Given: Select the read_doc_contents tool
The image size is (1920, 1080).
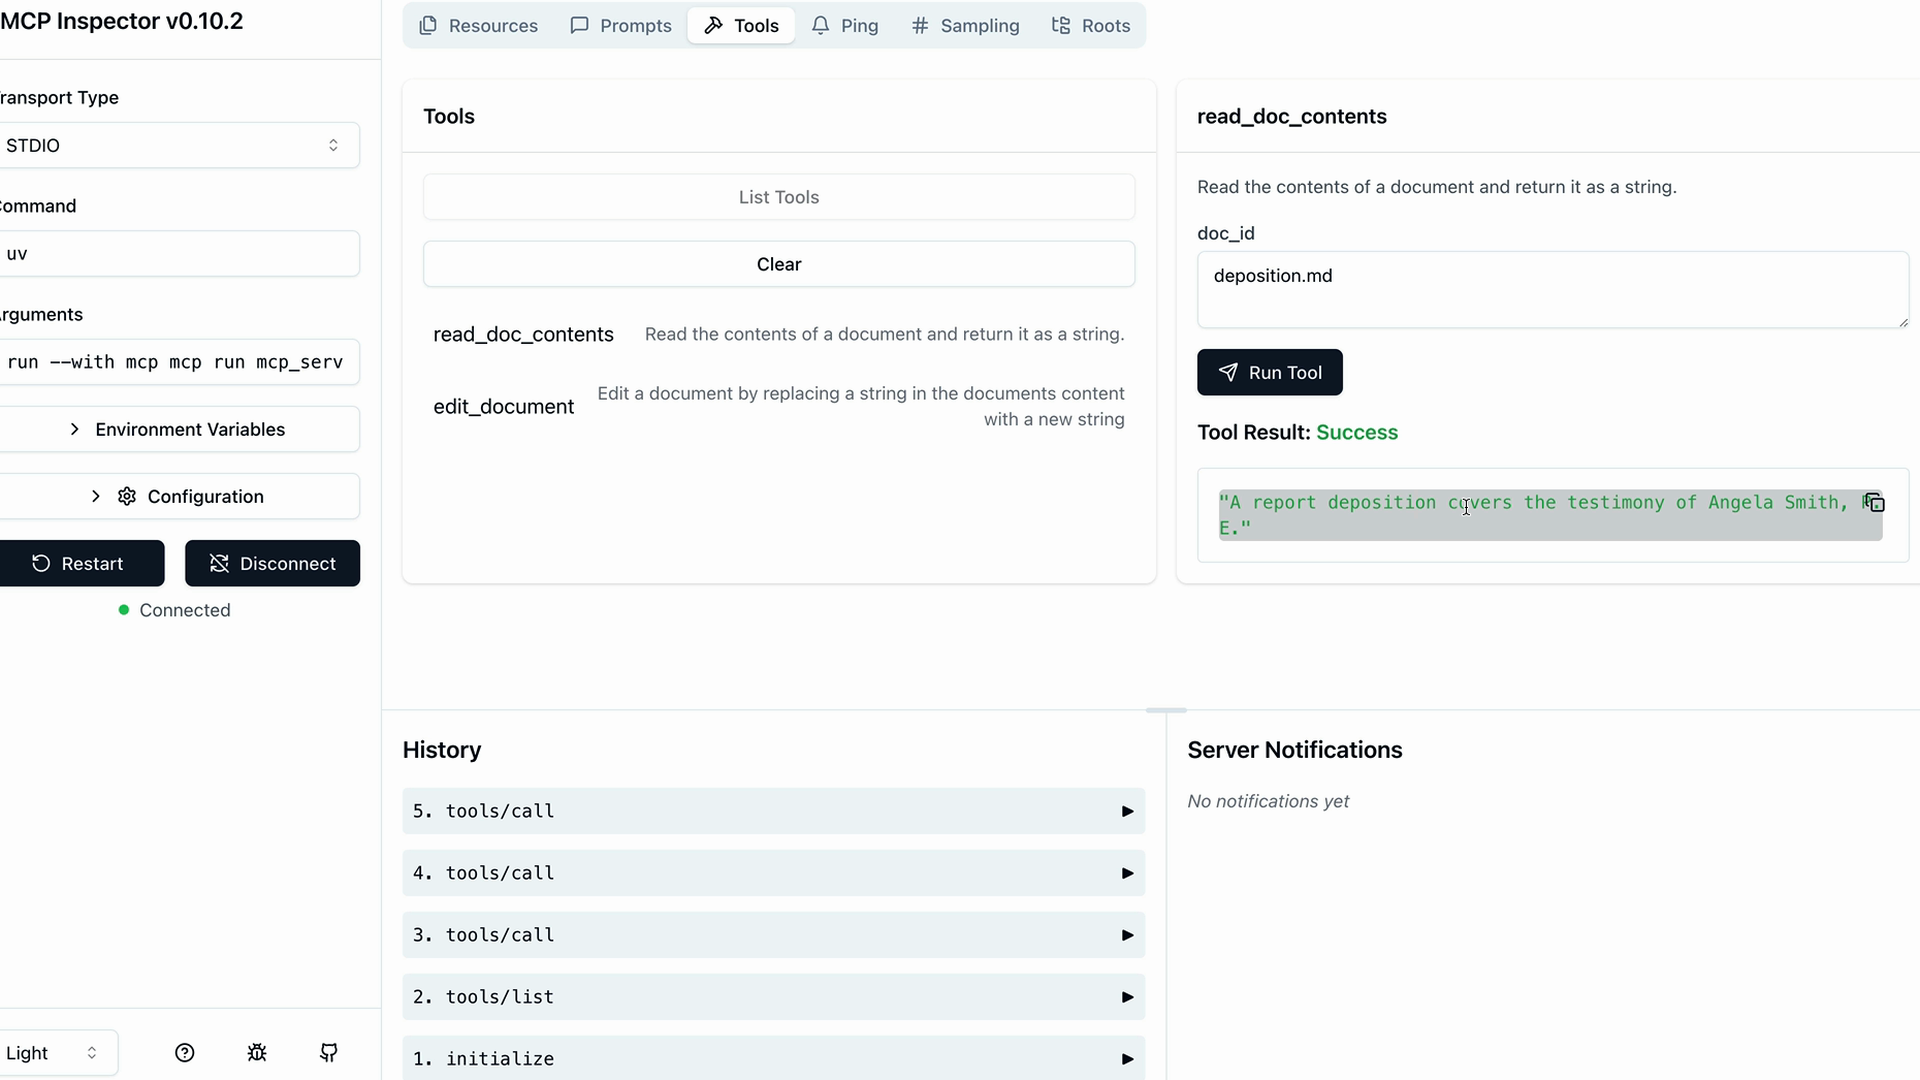Looking at the screenshot, I should (x=779, y=334).
